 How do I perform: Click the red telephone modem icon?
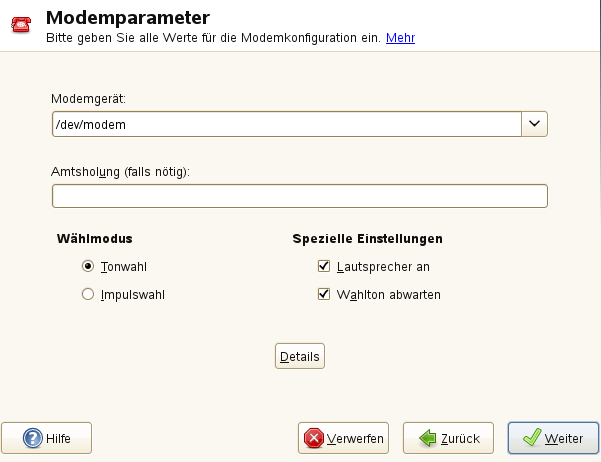(x=20, y=25)
